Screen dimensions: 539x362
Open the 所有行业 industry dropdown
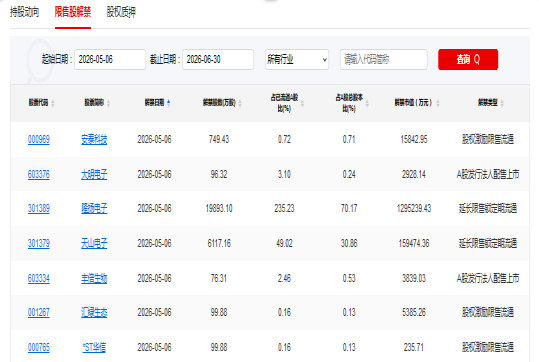(297, 59)
